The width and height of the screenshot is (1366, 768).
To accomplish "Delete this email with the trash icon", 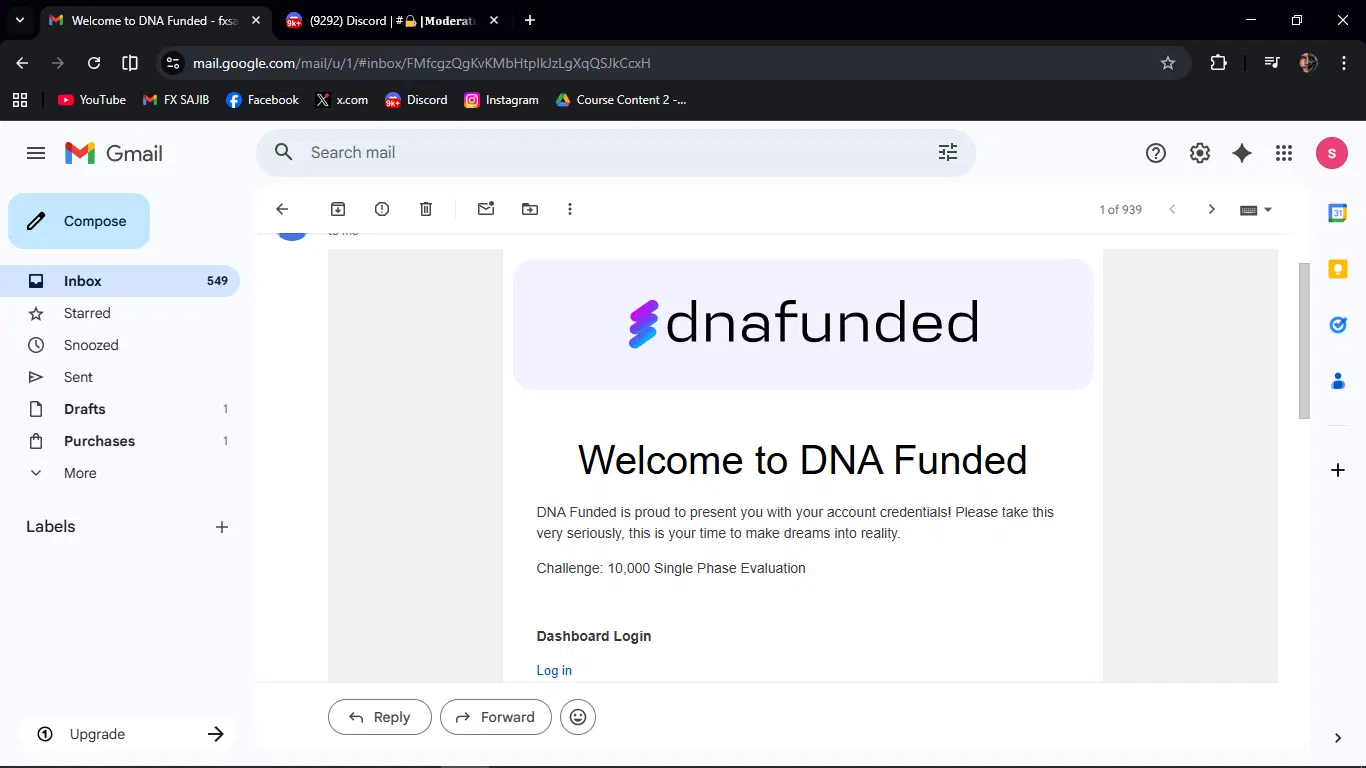I will click(x=426, y=209).
